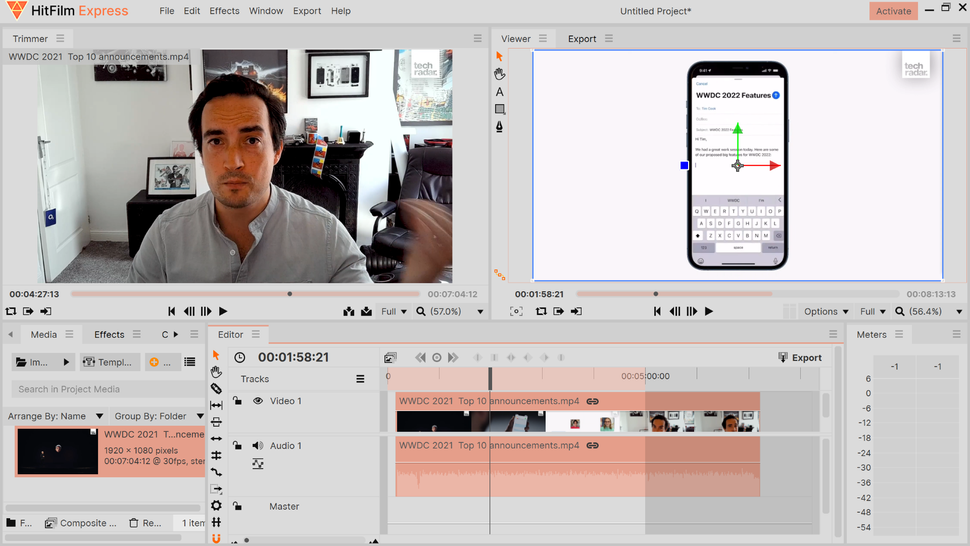Play the Viewer timeline
Screen dimensions: 970x546
tap(709, 312)
